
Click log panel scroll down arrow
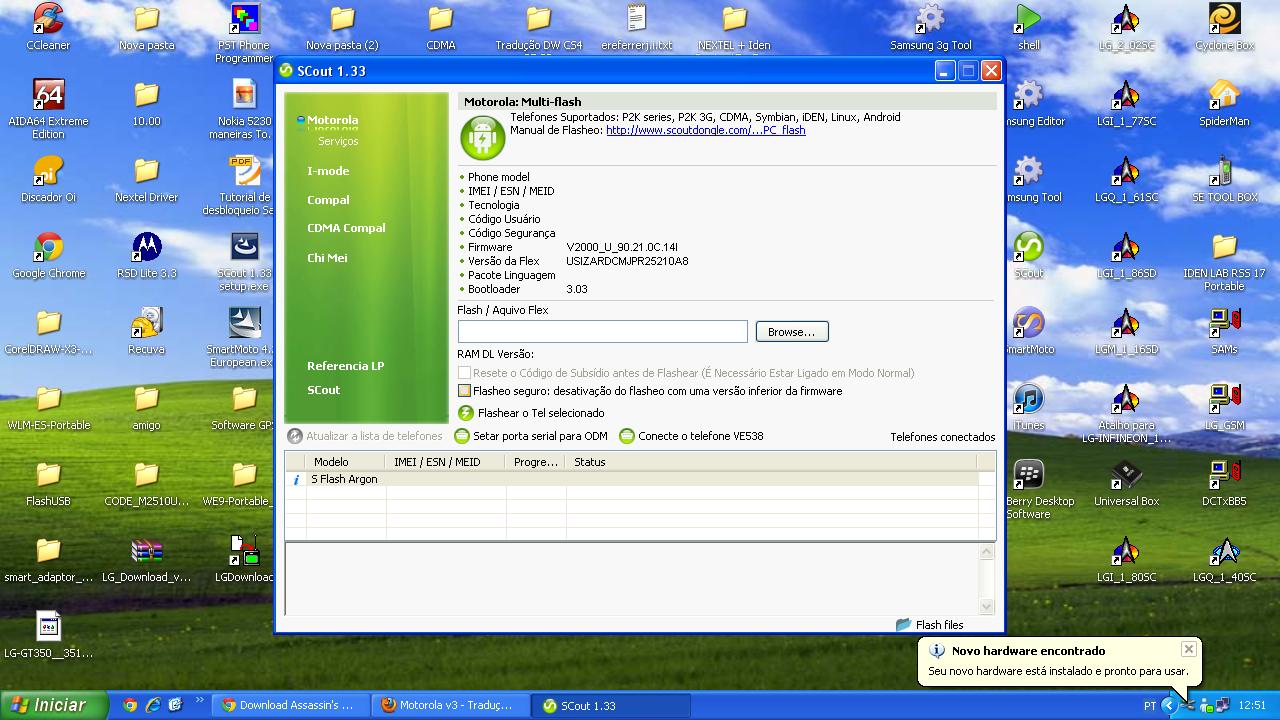987,606
